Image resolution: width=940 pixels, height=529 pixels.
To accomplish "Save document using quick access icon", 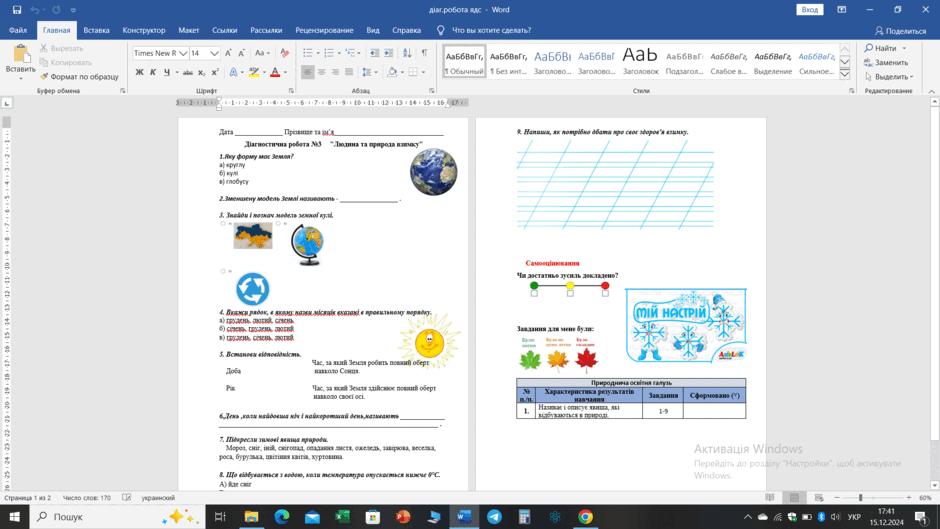I will click(17, 10).
